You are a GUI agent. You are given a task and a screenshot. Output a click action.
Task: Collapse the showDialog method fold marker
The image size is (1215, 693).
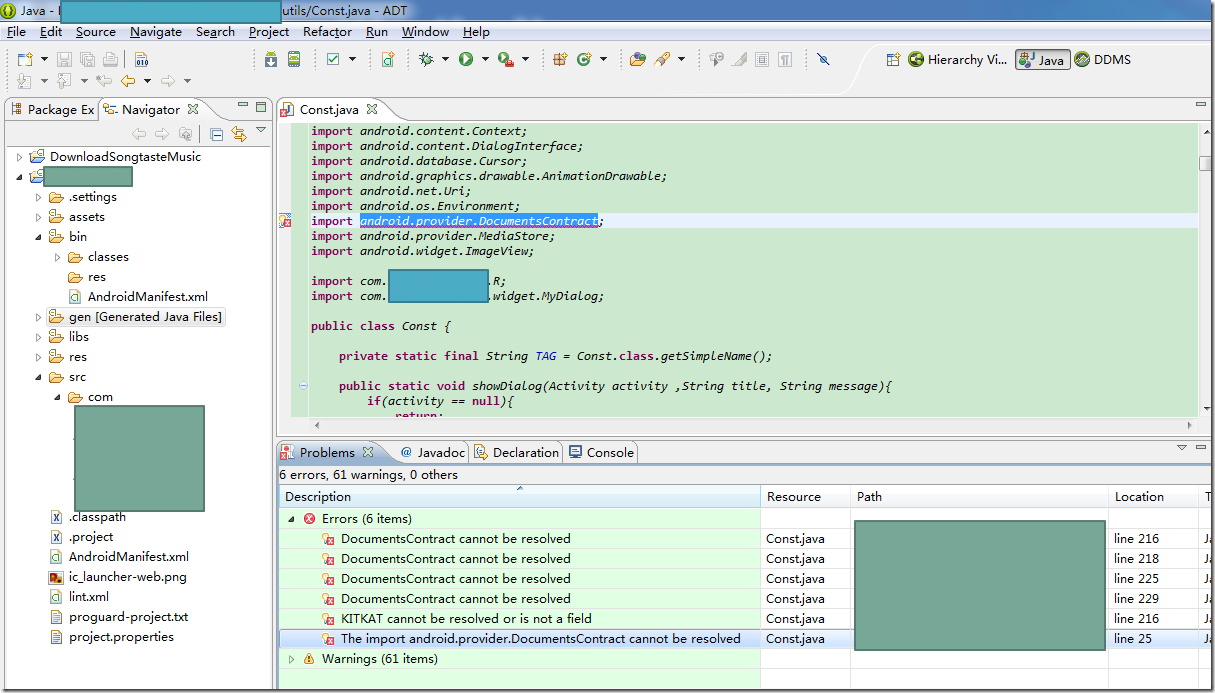click(x=303, y=386)
